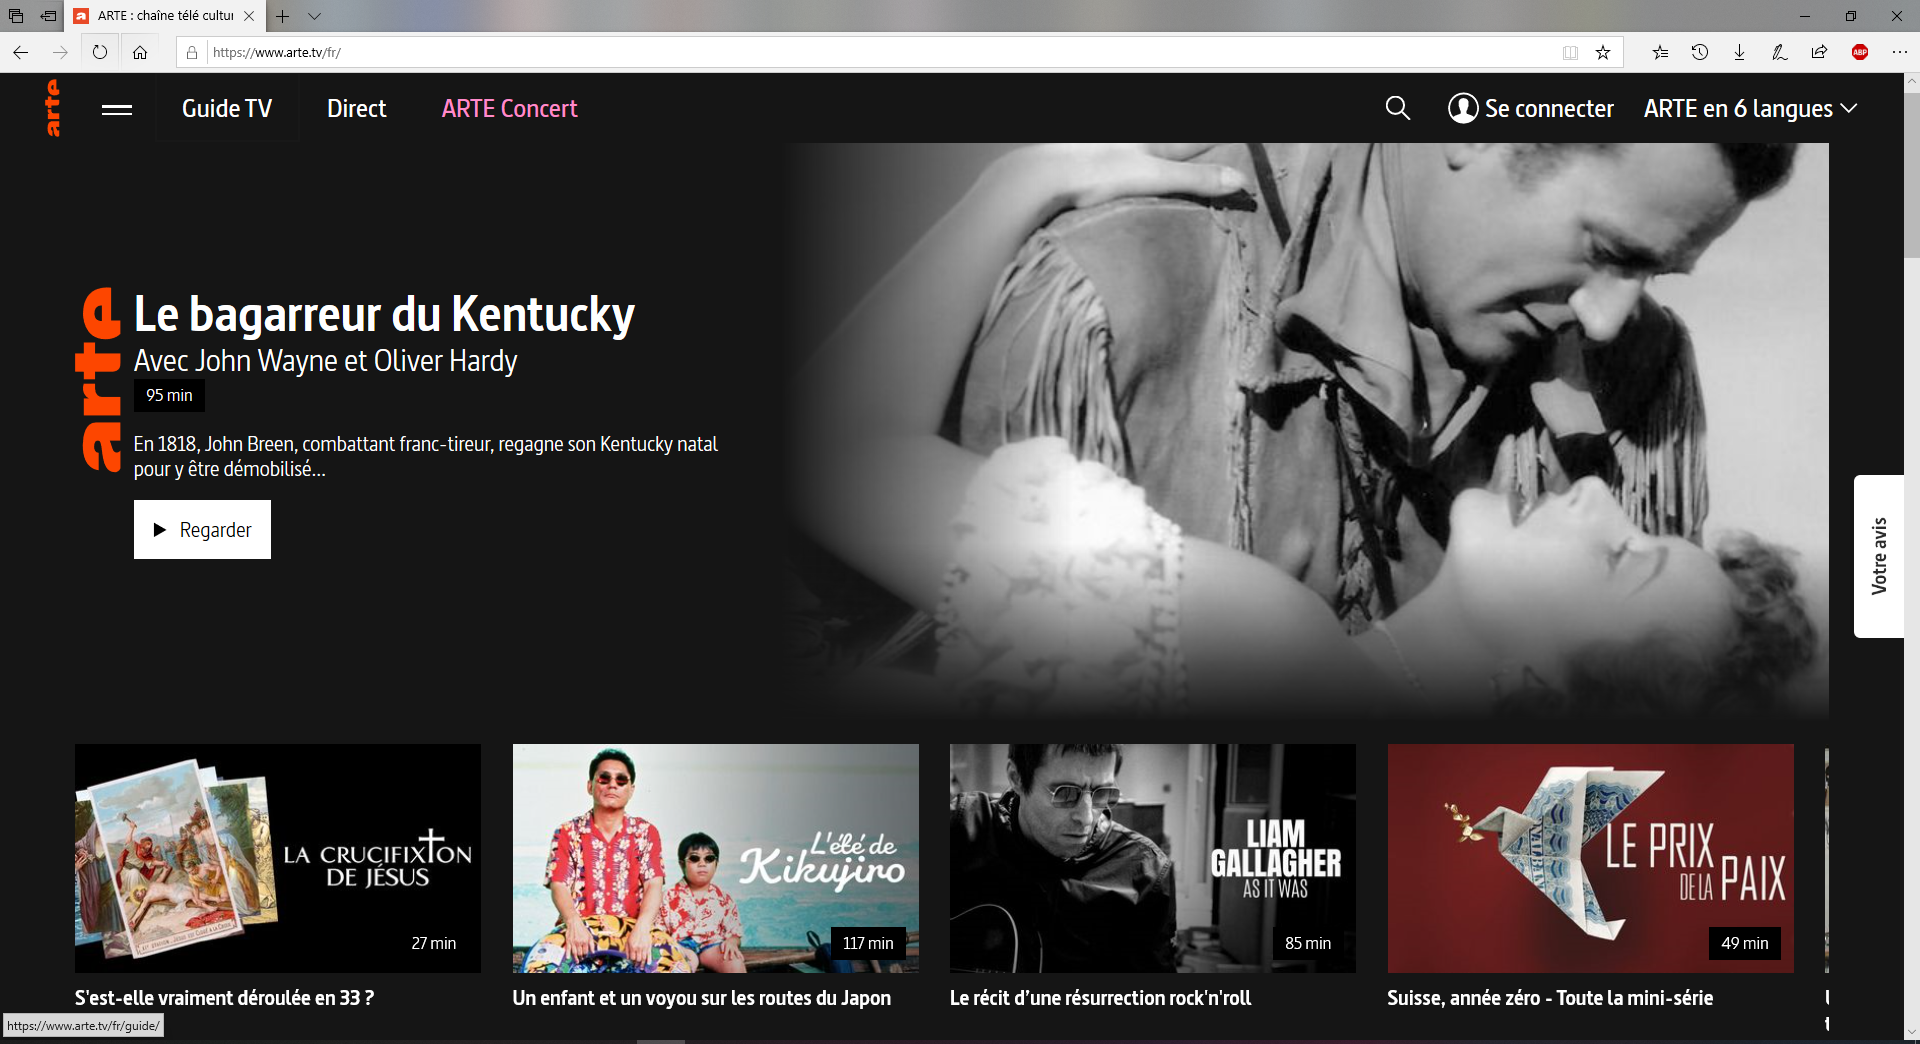This screenshot has height=1044, width=1920.
Task: Add page to favorites with star icon
Action: [x=1603, y=53]
